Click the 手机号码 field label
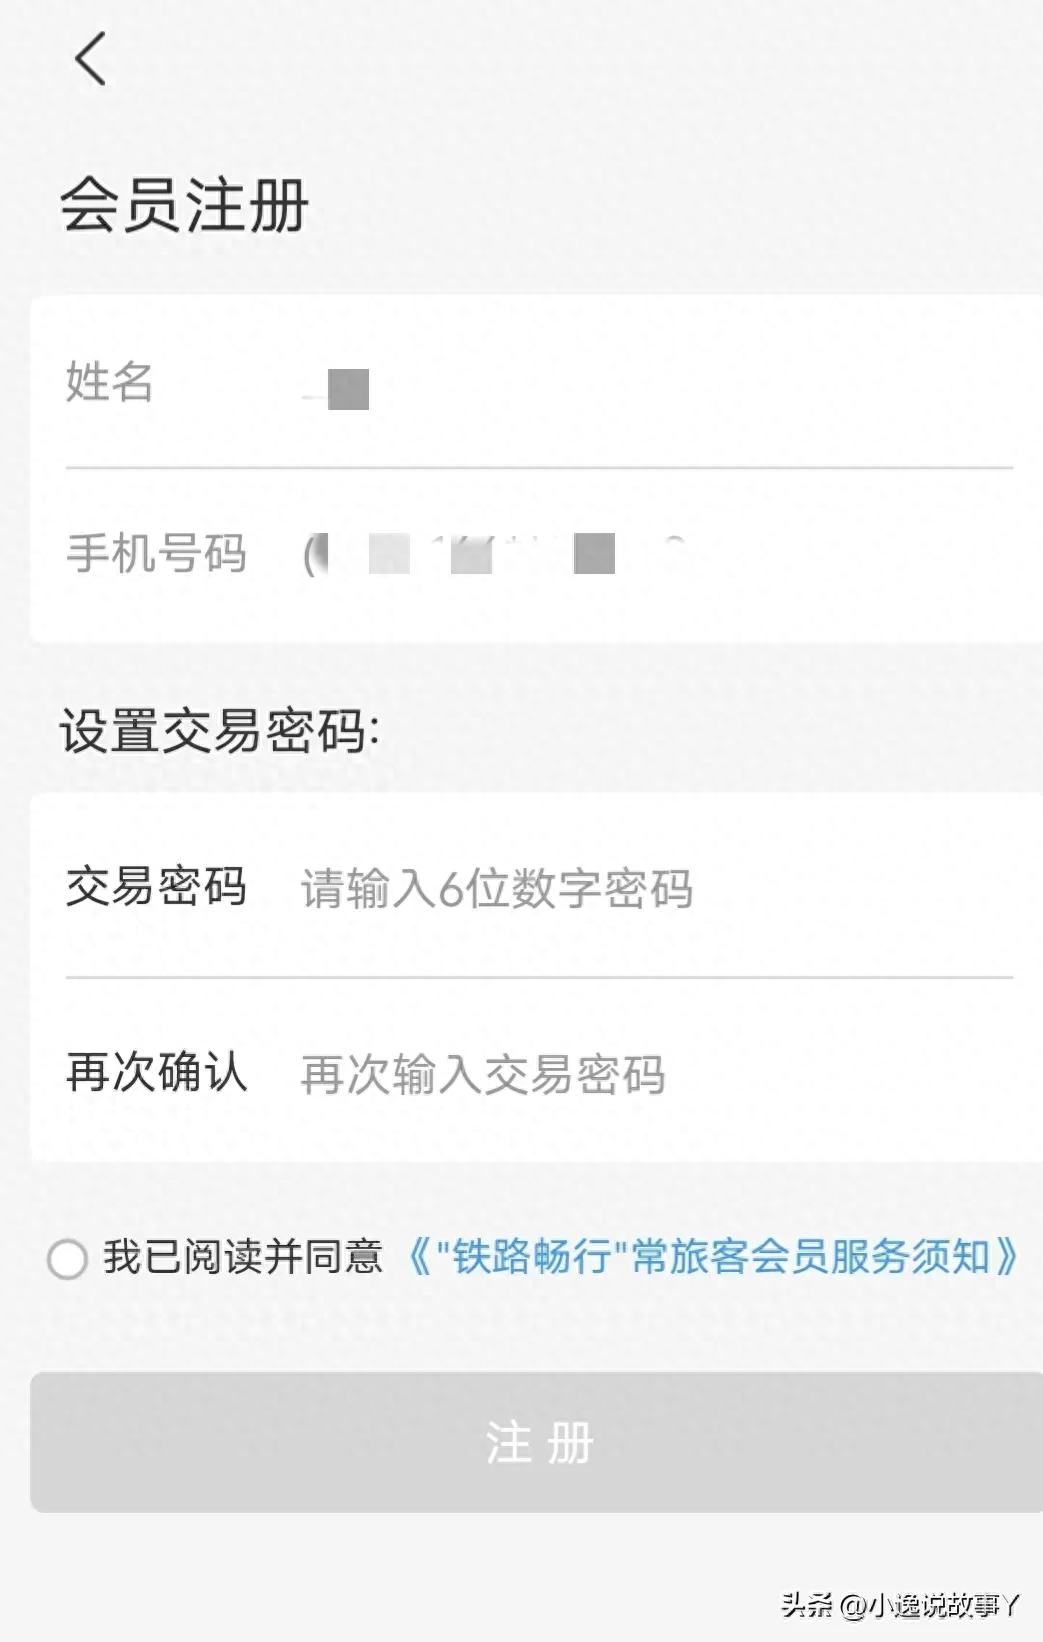The height and width of the screenshot is (1642, 1043). [156, 553]
